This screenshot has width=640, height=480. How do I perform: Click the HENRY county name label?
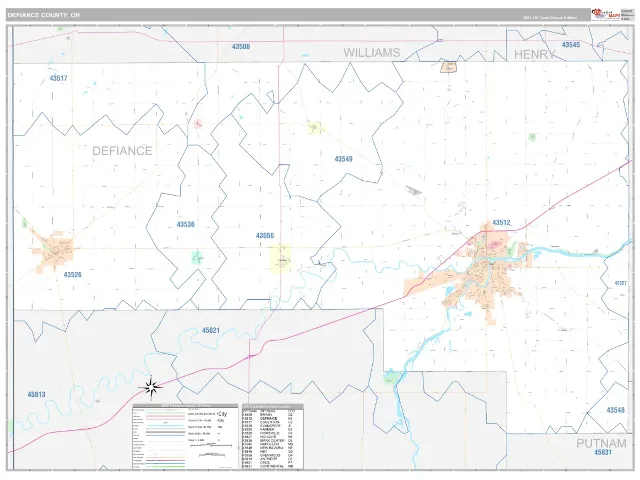534,54
